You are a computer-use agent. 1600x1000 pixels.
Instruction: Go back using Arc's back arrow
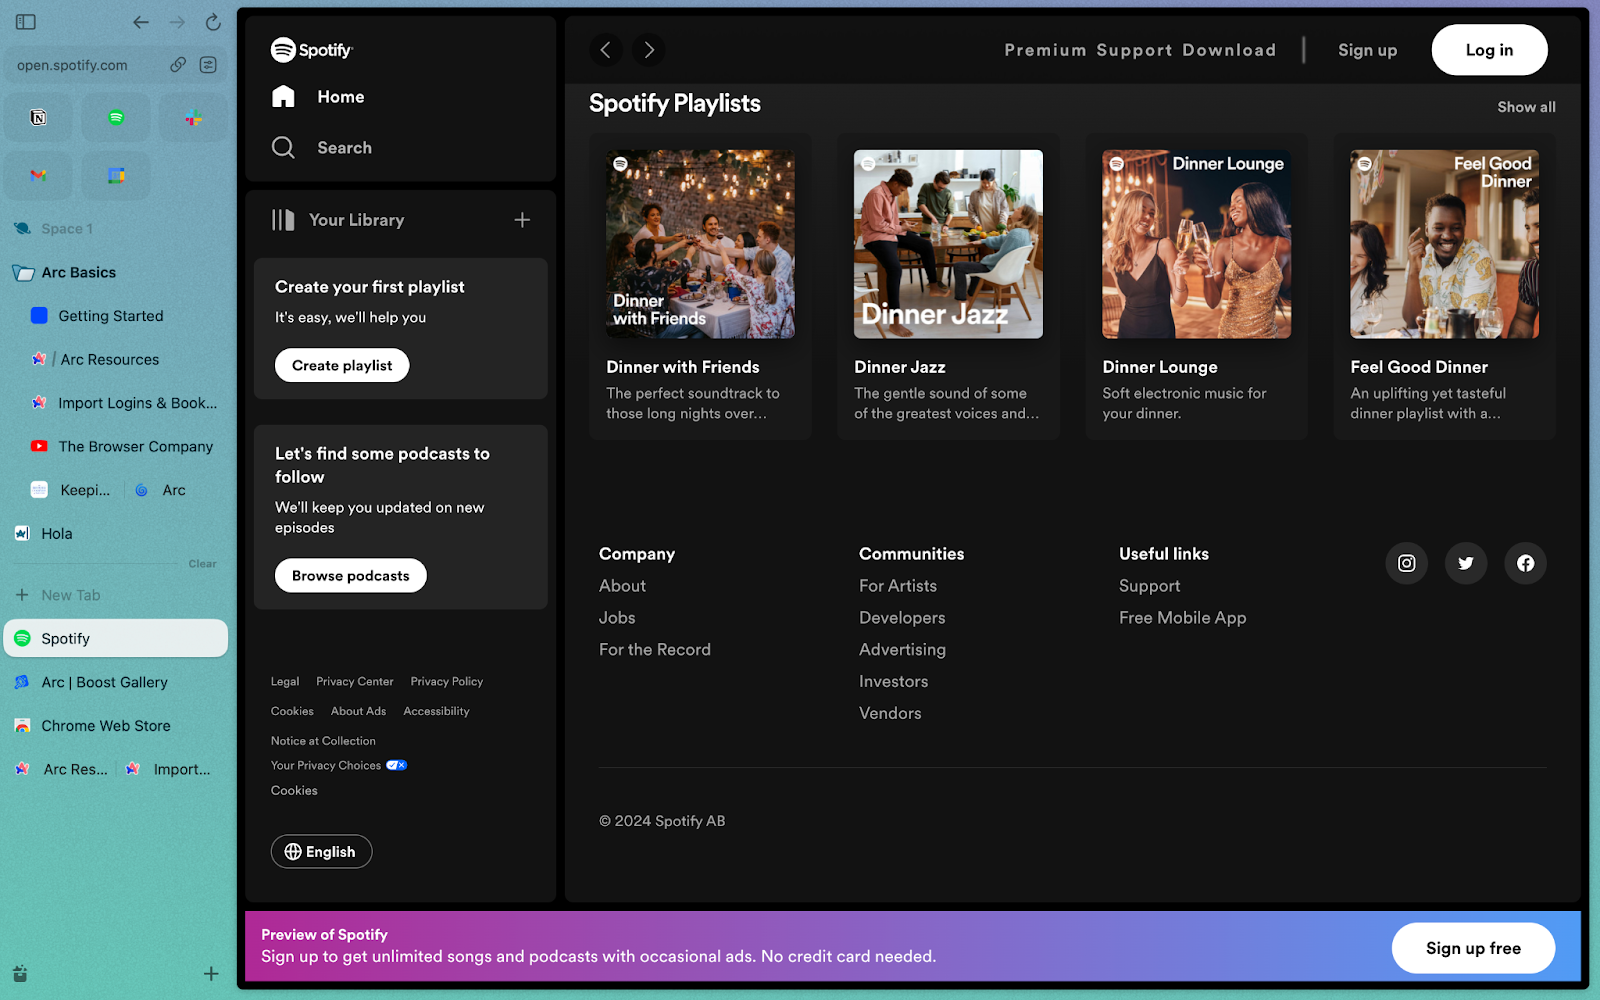point(141,22)
